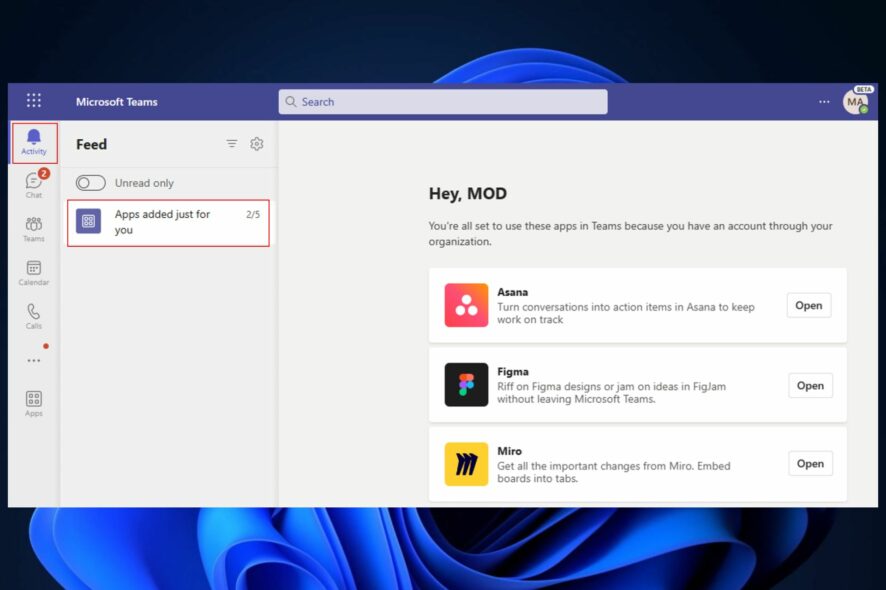Click the Feed heading
Viewport: 886px width, 590px height.
point(92,144)
